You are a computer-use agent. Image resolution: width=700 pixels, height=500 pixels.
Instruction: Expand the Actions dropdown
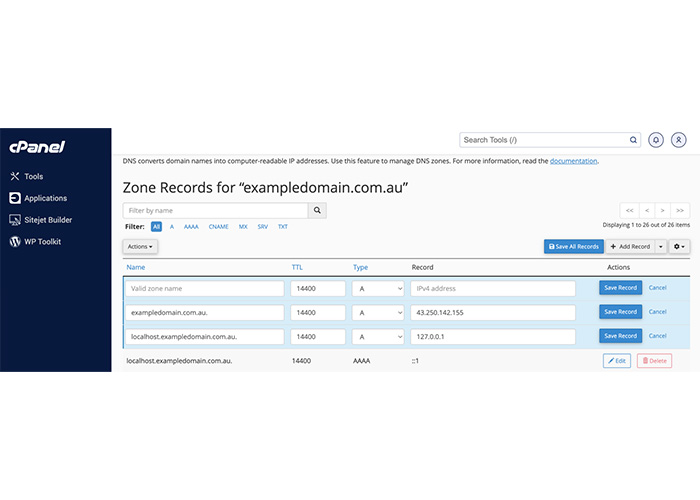(x=141, y=246)
